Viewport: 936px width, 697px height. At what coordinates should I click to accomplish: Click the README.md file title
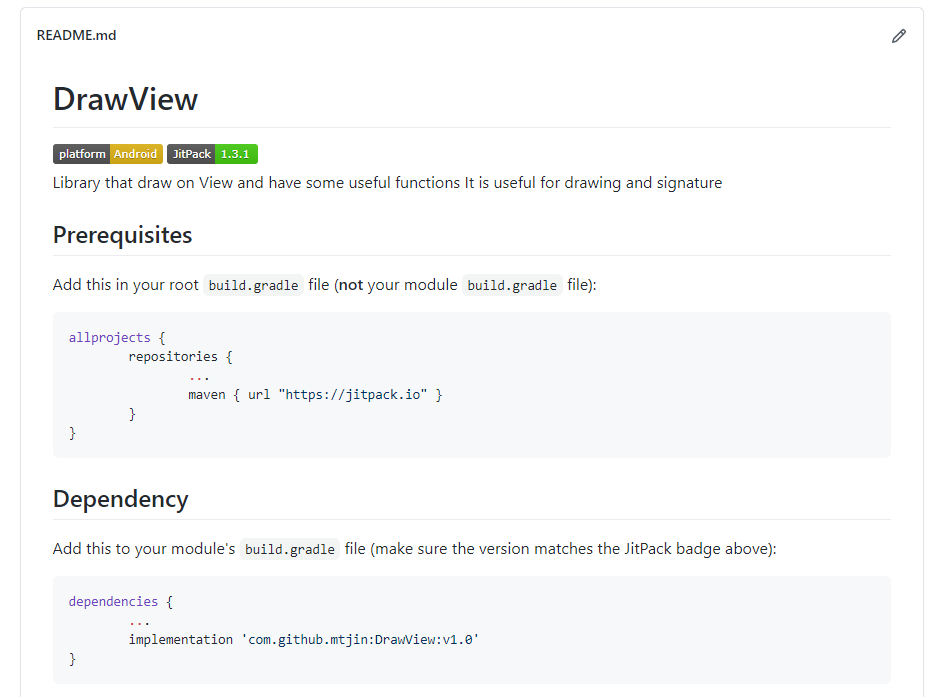pos(76,35)
